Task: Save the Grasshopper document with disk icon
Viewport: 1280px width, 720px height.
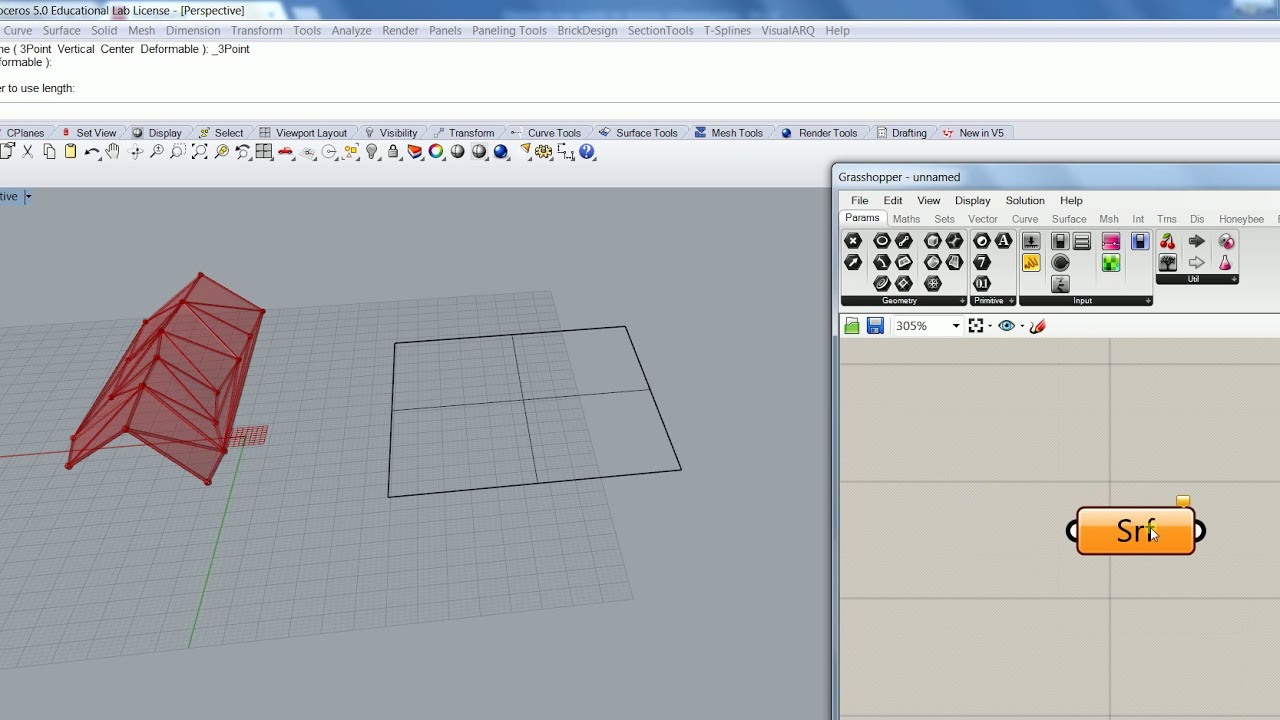Action: pos(875,326)
